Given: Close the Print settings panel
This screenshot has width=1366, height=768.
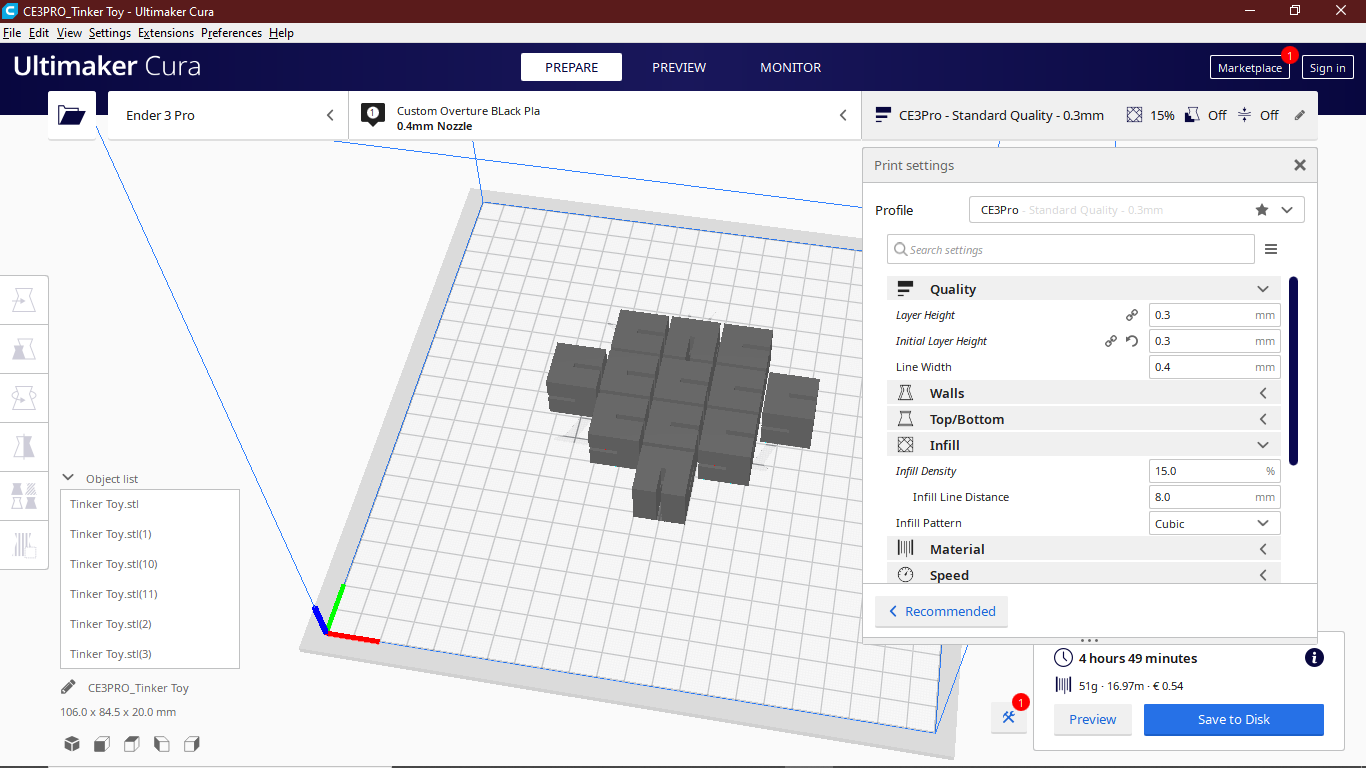Looking at the screenshot, I should click(x=1300, y=165).
